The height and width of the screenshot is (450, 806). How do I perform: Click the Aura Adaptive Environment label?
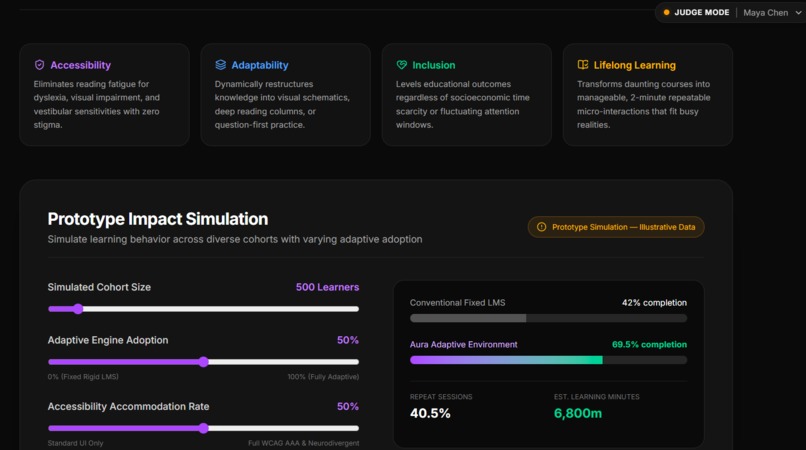[x=464, y=344]
